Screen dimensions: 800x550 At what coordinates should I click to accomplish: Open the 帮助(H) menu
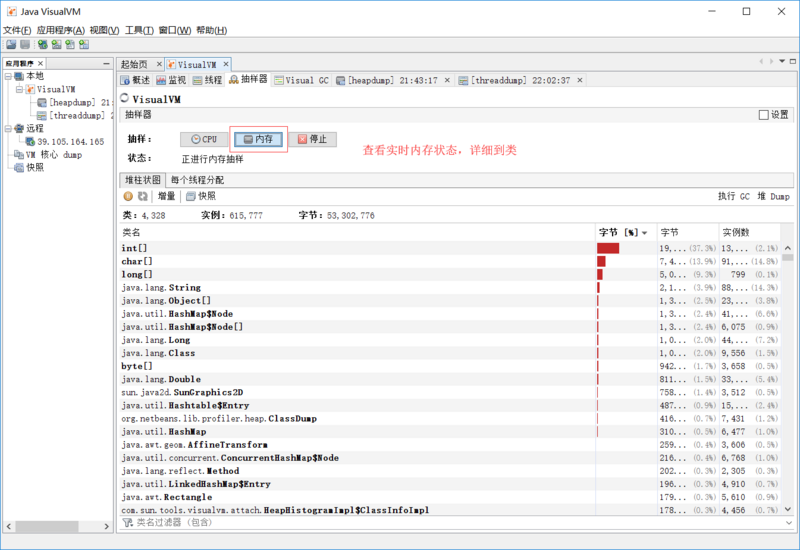pos(211,30)
